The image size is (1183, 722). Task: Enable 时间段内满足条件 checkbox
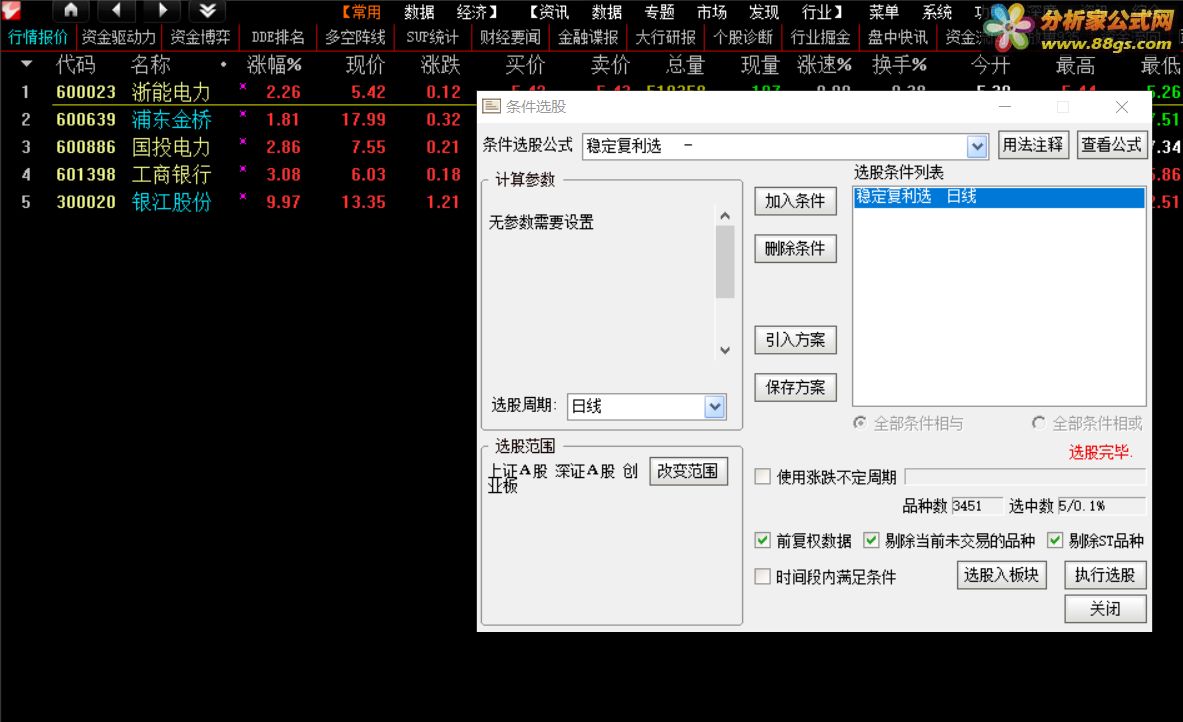tap(763, 576)
